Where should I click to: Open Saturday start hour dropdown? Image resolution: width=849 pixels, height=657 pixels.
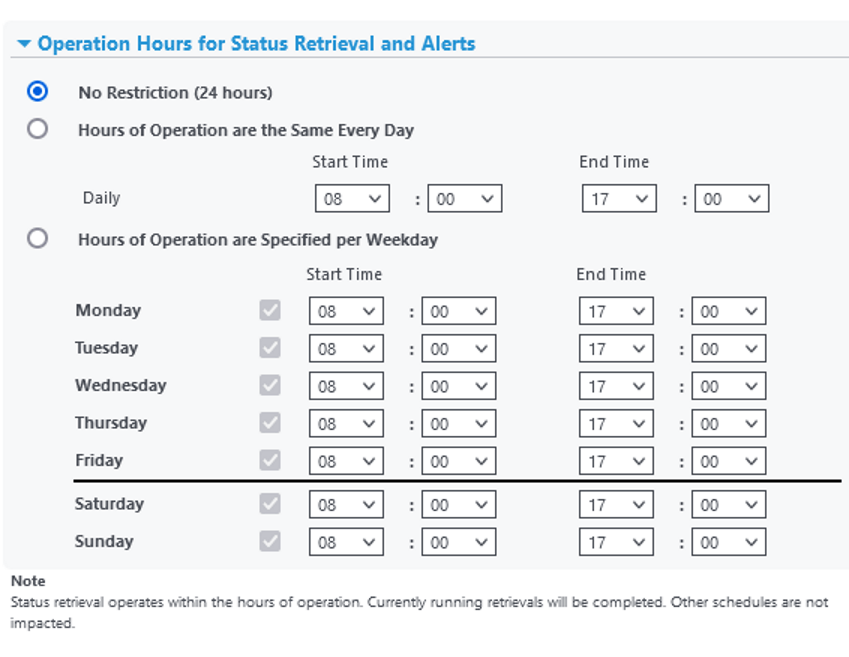tap(346, 504)
